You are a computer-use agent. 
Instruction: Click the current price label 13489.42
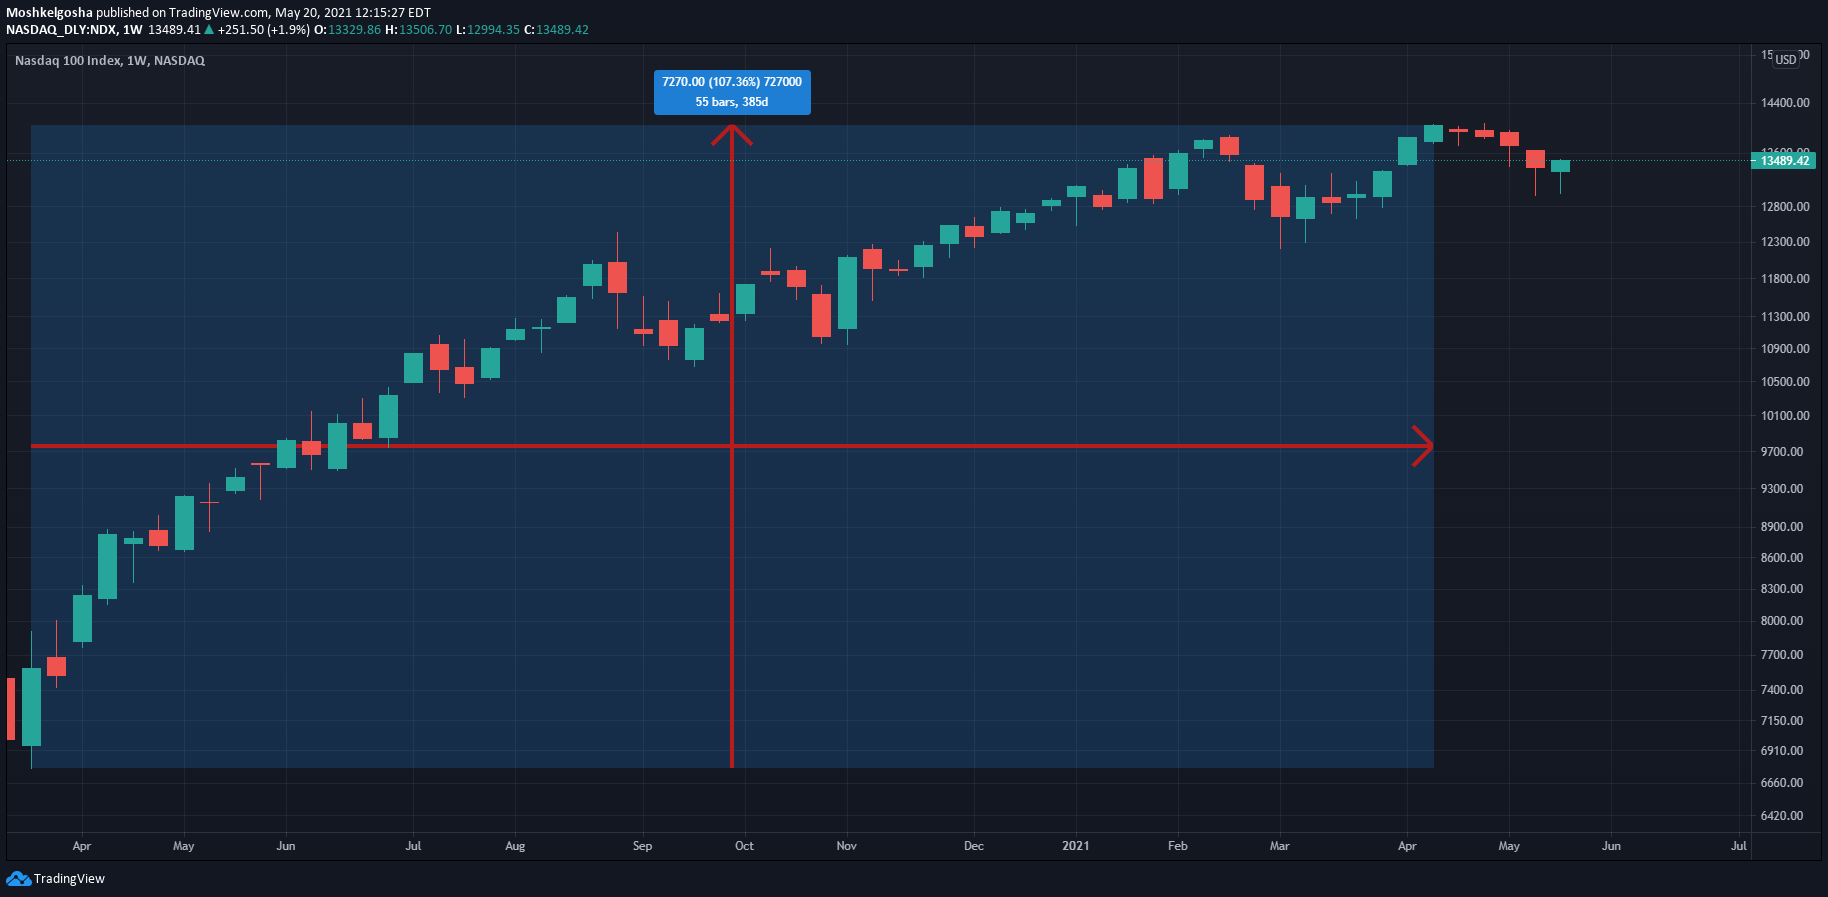tap(1784, 161)
